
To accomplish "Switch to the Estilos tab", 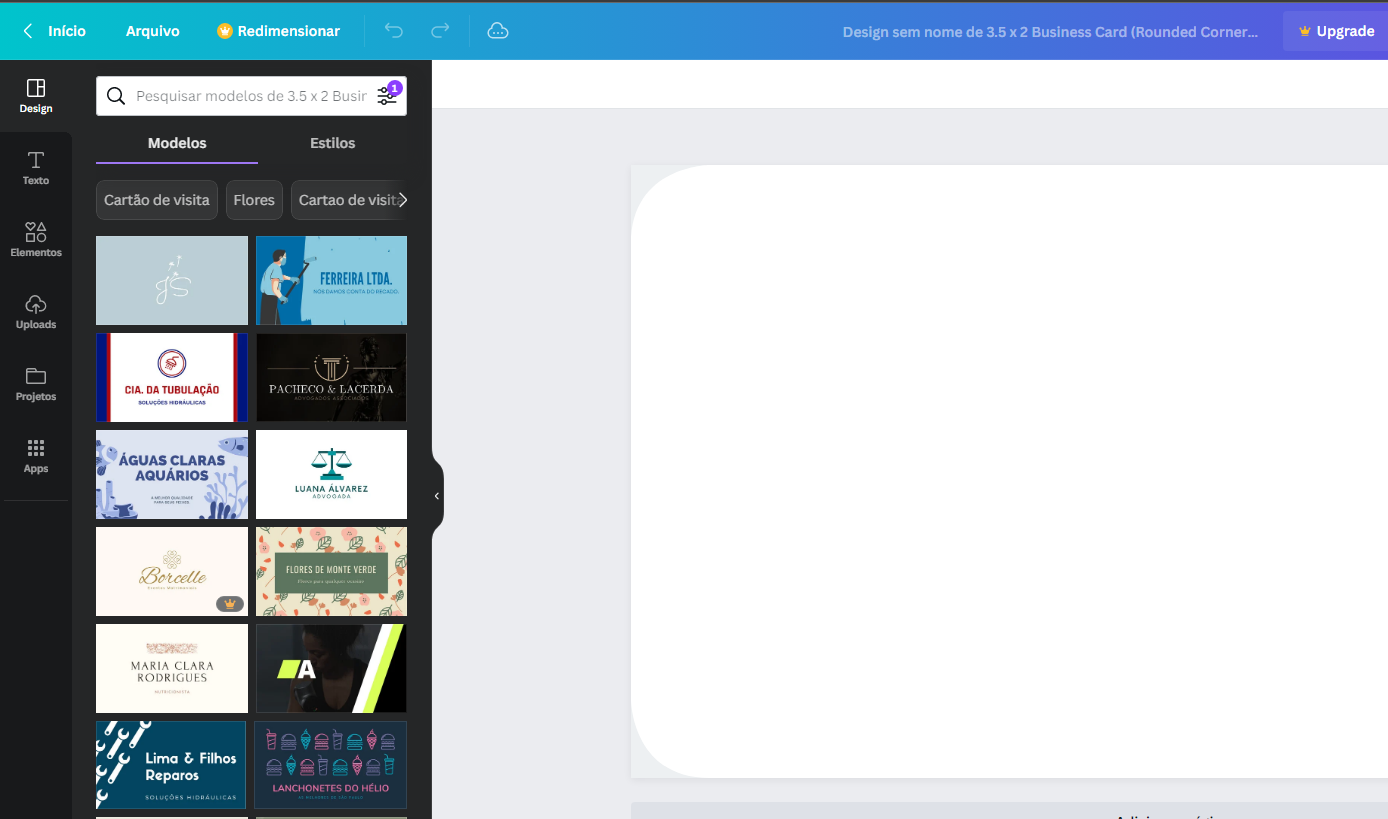I will (333, 143).
